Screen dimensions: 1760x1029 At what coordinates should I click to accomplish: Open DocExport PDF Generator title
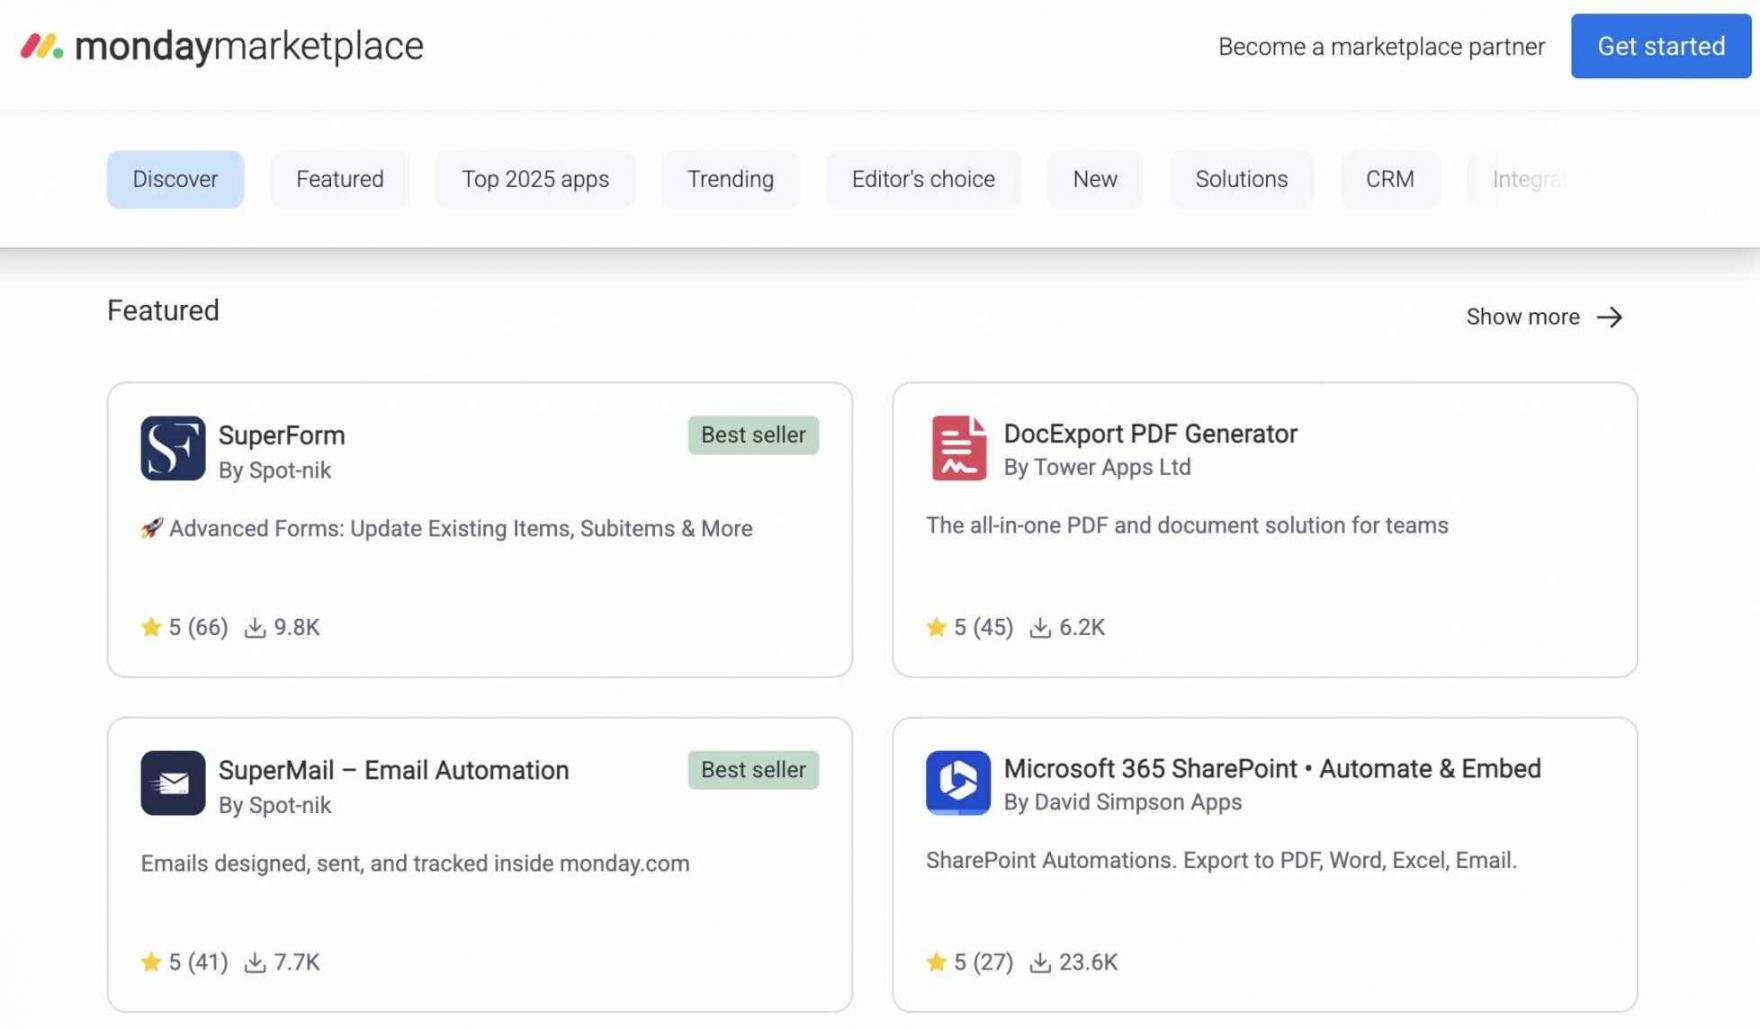(1150, 433)
